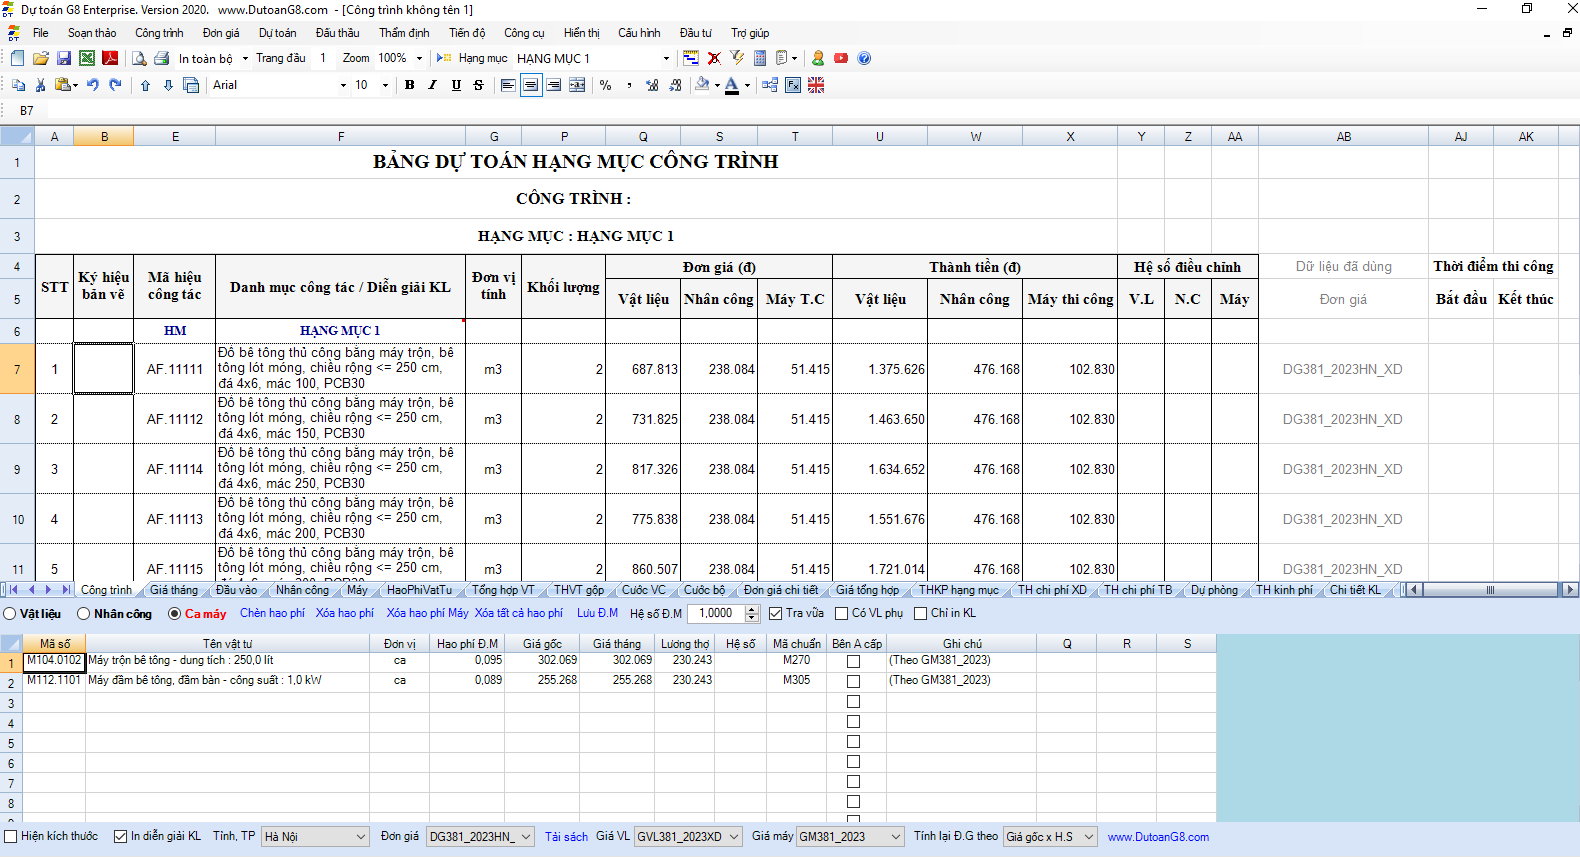Screen dimensions: 1580x857
Task: Open the Zoom 100% dropdown
Action: coord(419,58)
